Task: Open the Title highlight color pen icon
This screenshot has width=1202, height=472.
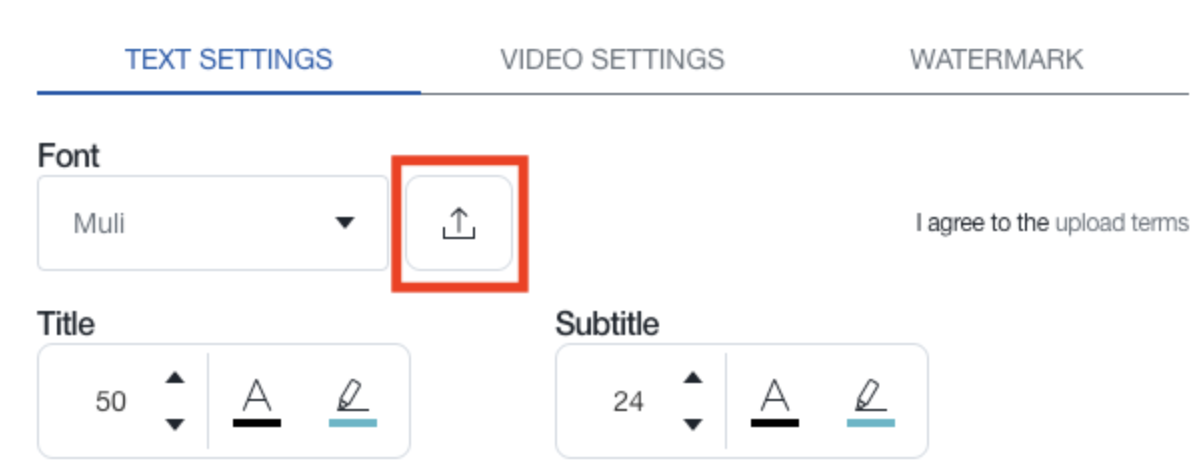Action: (x=353, y=402)
